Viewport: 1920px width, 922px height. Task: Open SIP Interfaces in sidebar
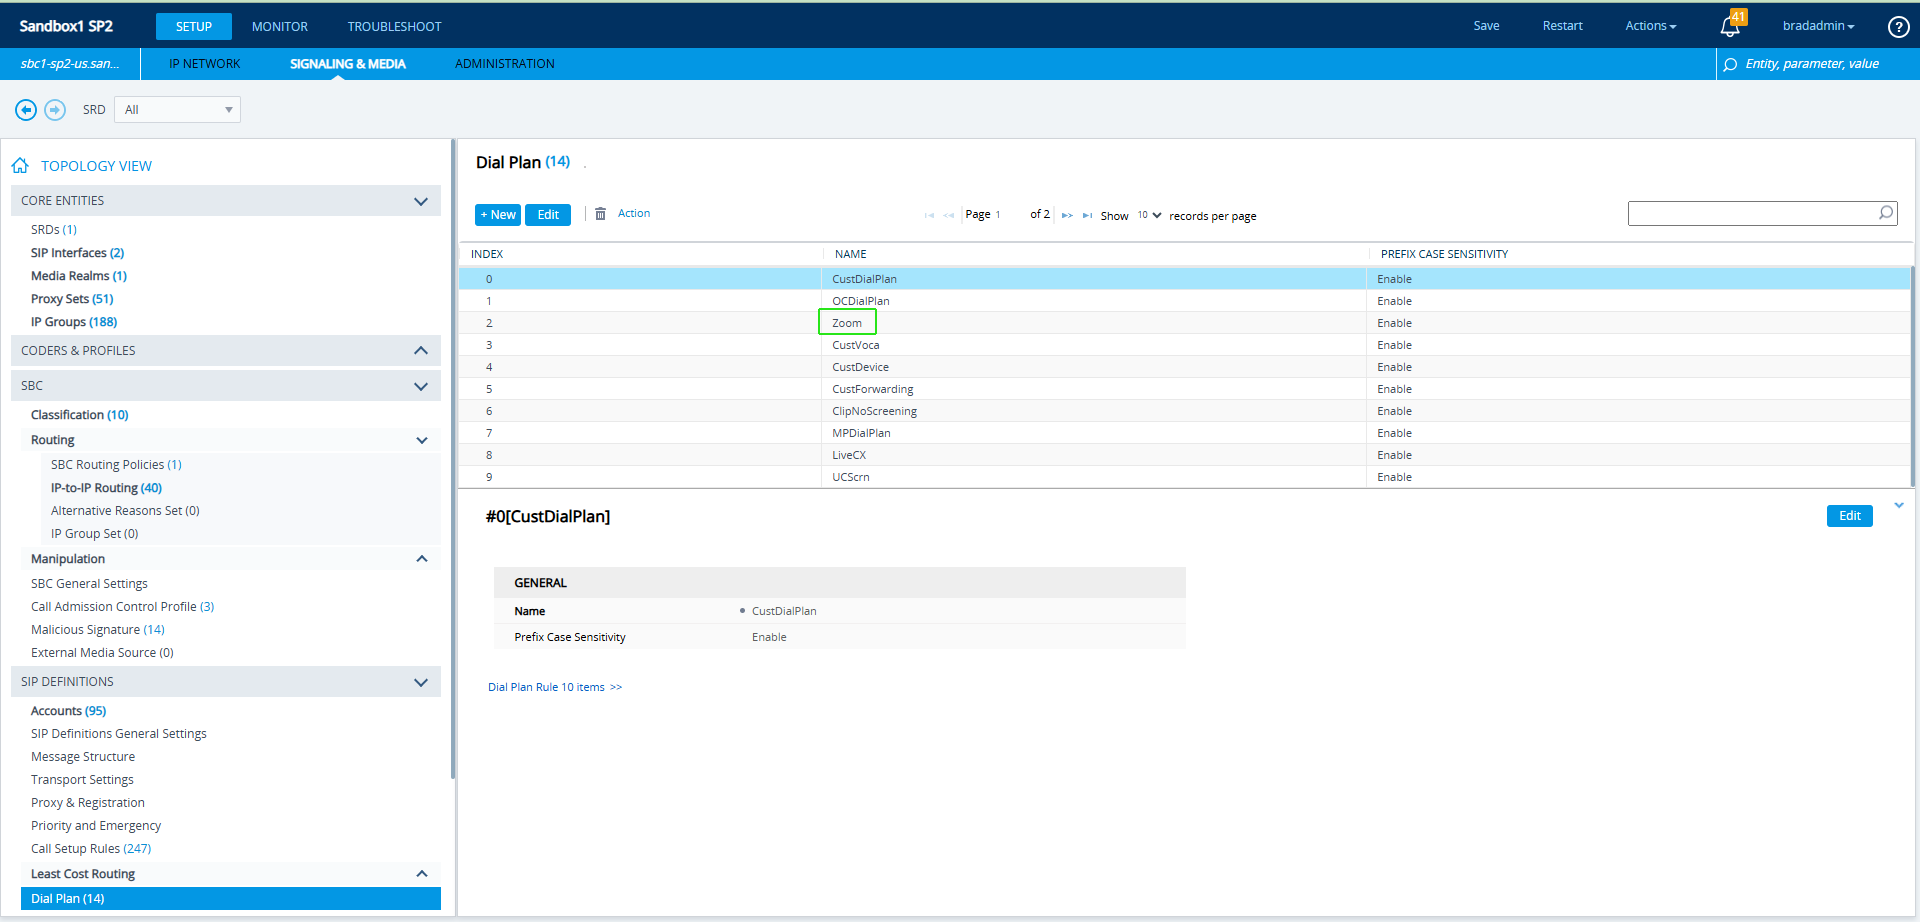point(78,253)
